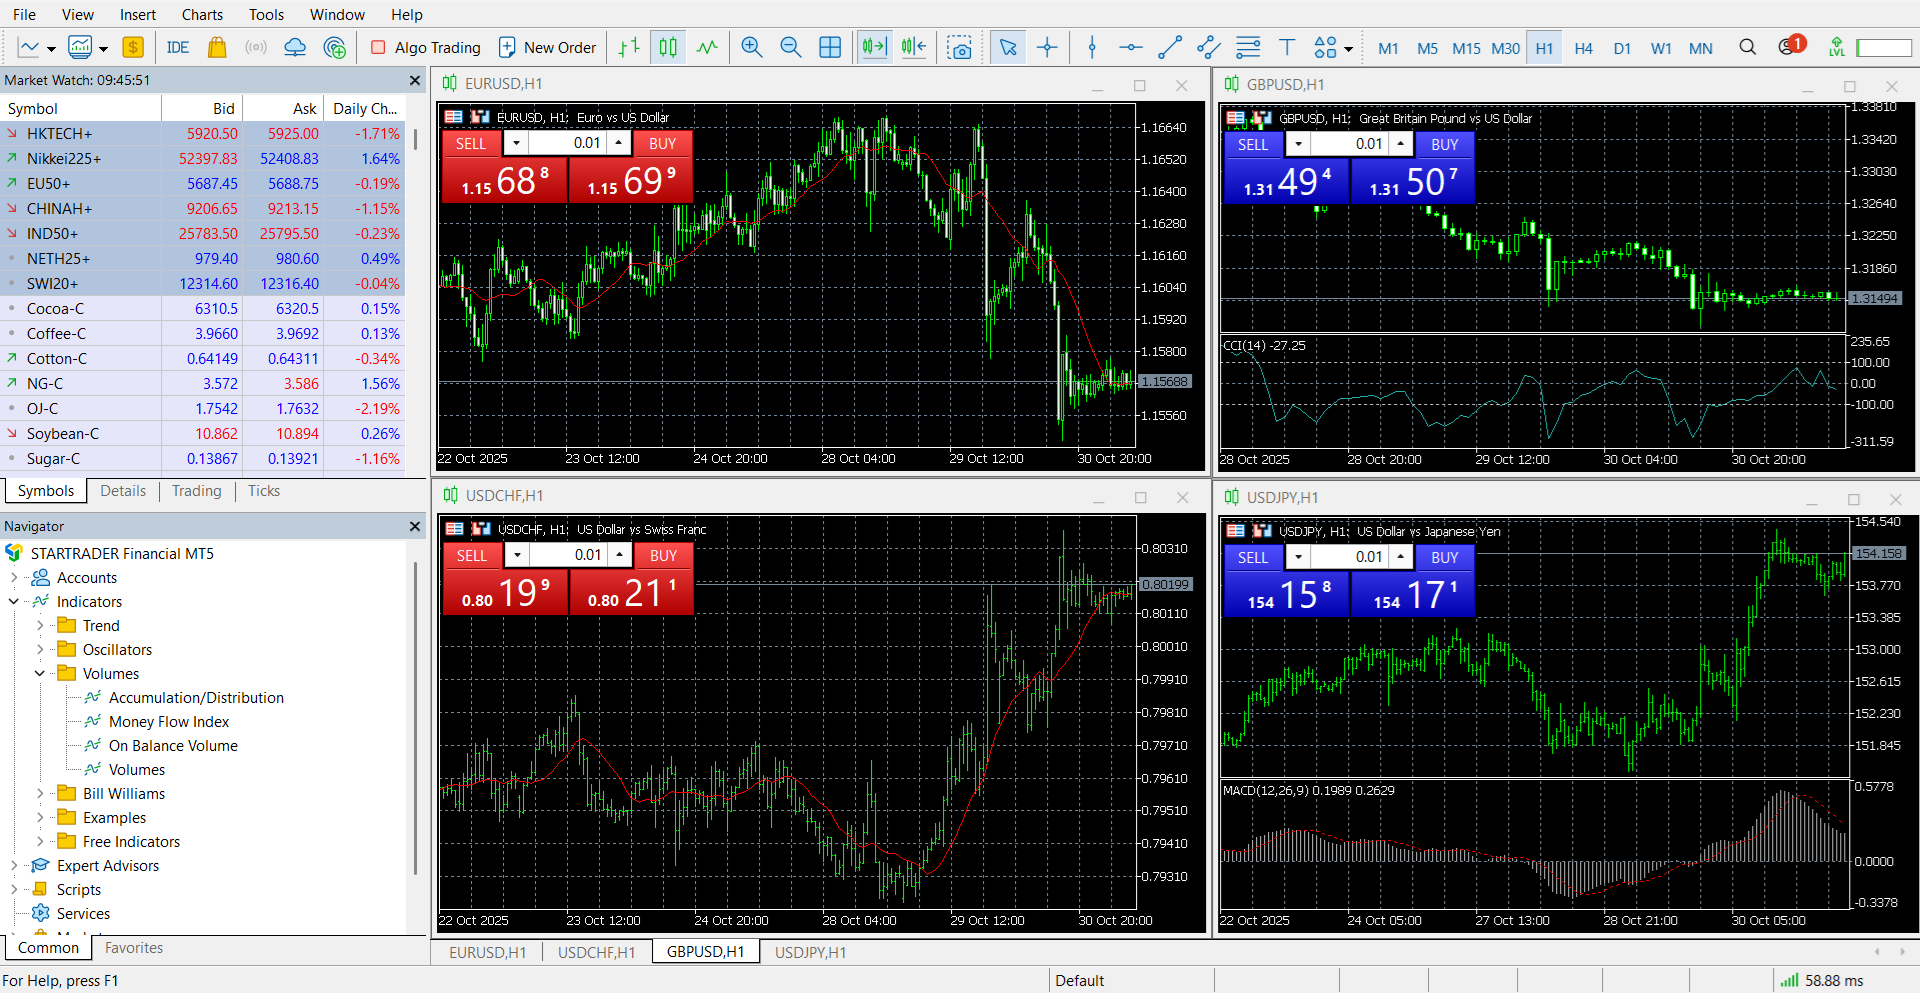
Task: Toggle chart shift from right edge
Action: (914, 47)
